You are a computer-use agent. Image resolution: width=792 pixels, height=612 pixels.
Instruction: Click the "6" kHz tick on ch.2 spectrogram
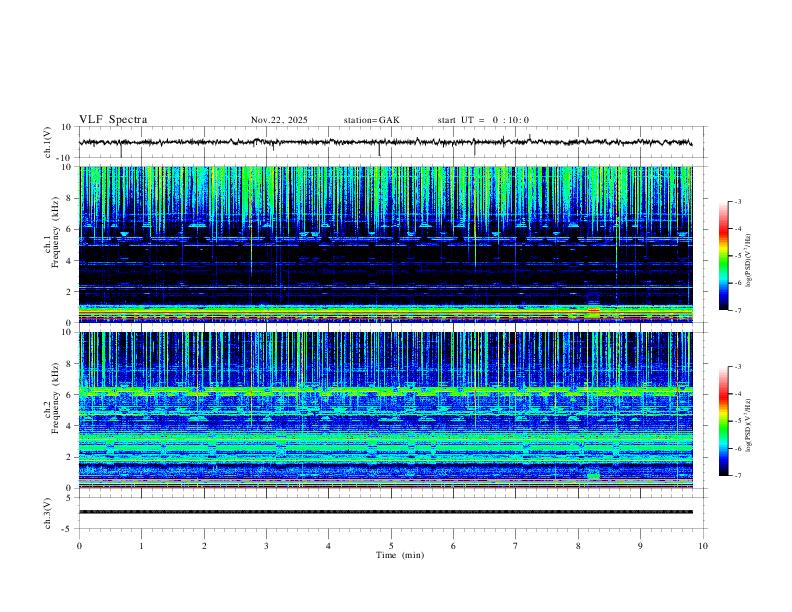click(x=69, y=395)
